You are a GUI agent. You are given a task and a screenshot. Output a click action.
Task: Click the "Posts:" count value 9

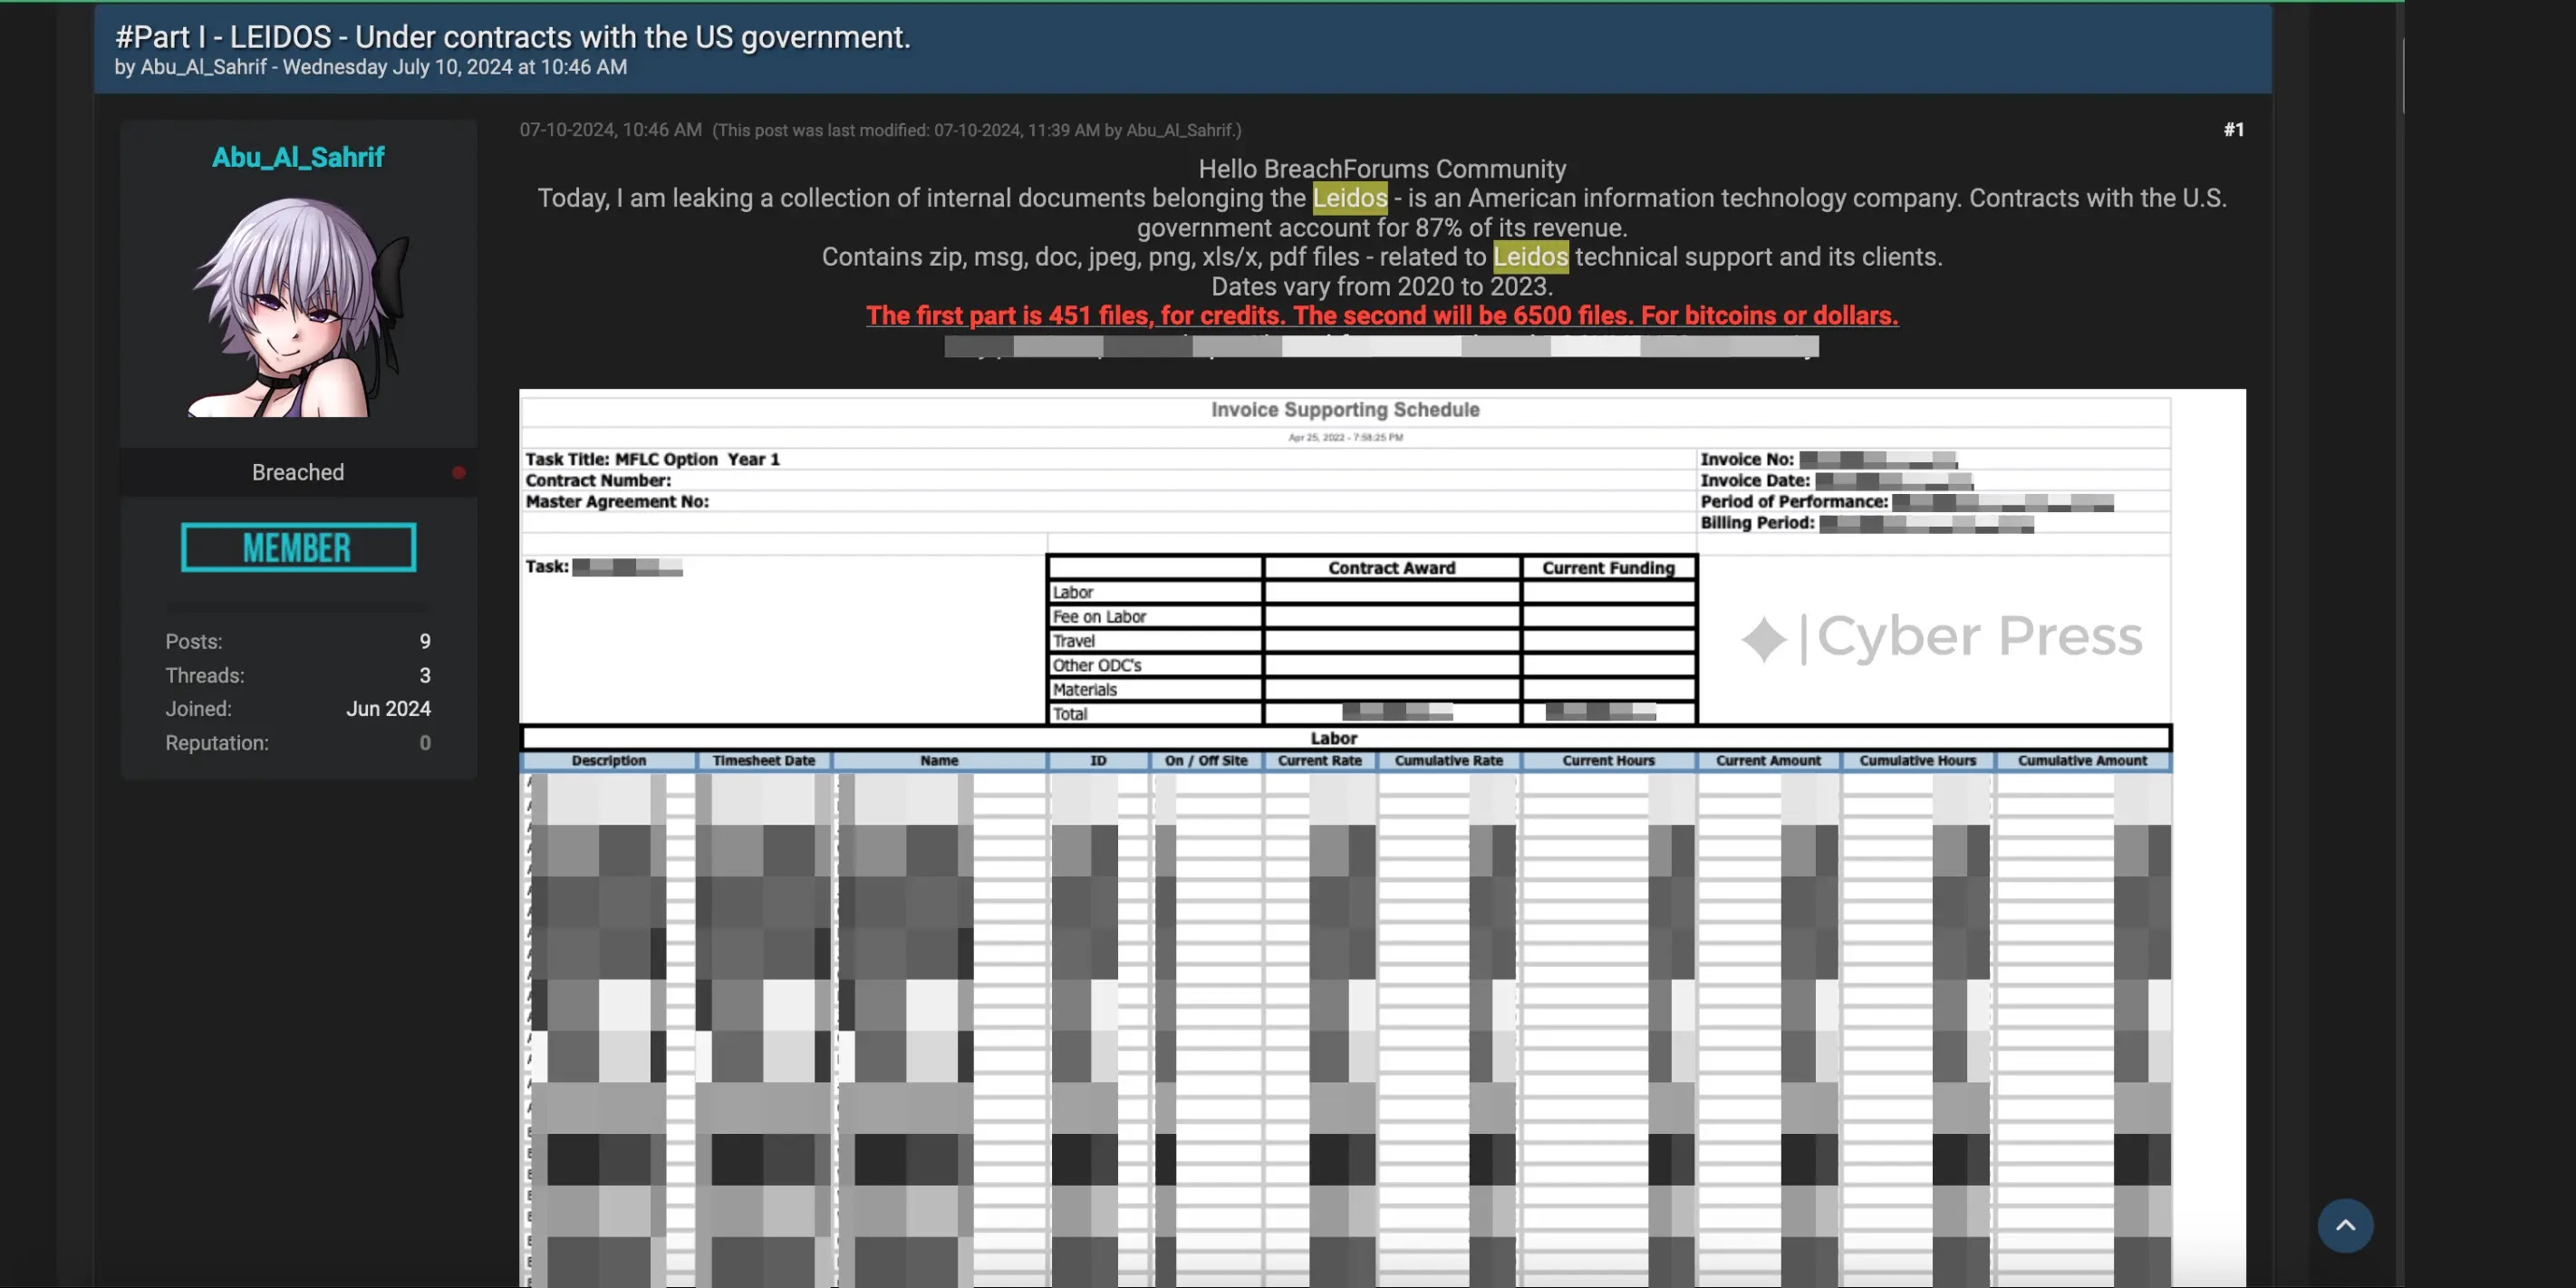[x=425, y=641]
